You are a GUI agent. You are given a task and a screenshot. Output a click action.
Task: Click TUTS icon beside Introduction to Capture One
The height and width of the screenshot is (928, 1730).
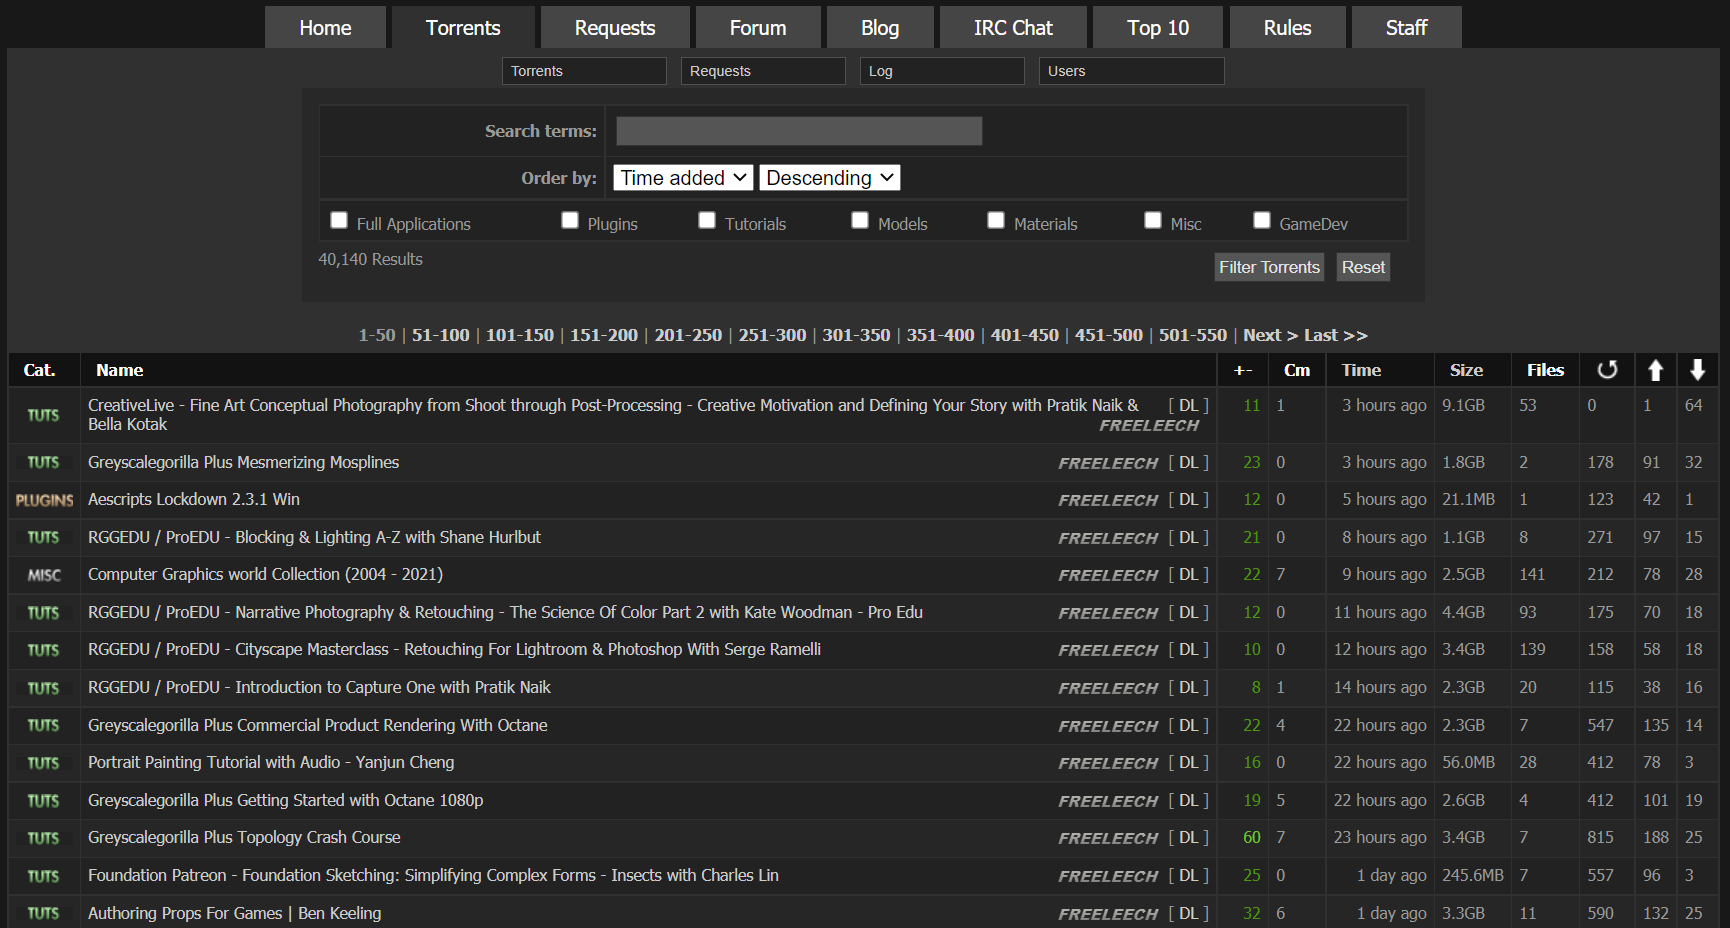(43, 688)
